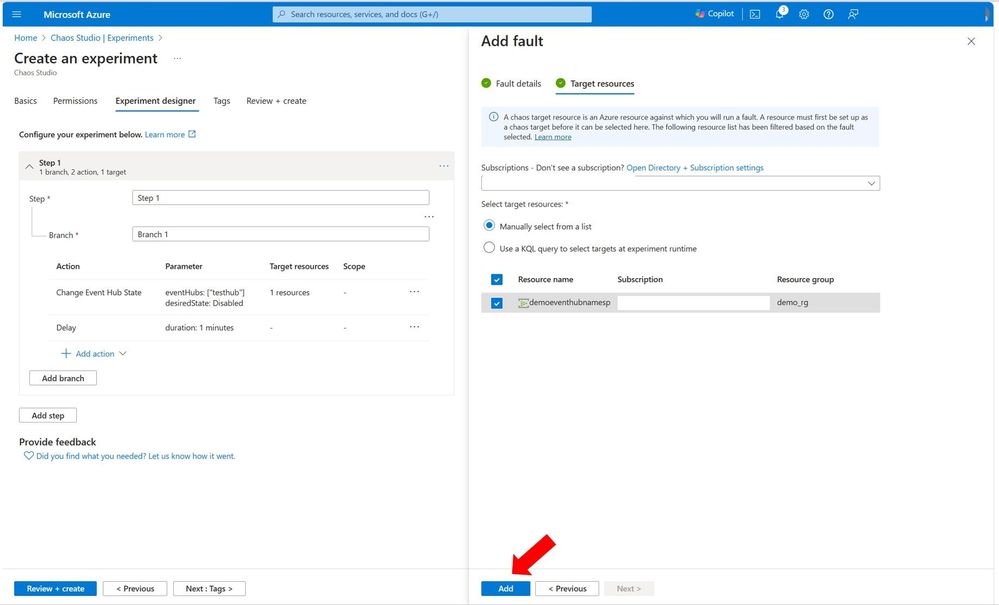Open the Review + create tab

276,101
